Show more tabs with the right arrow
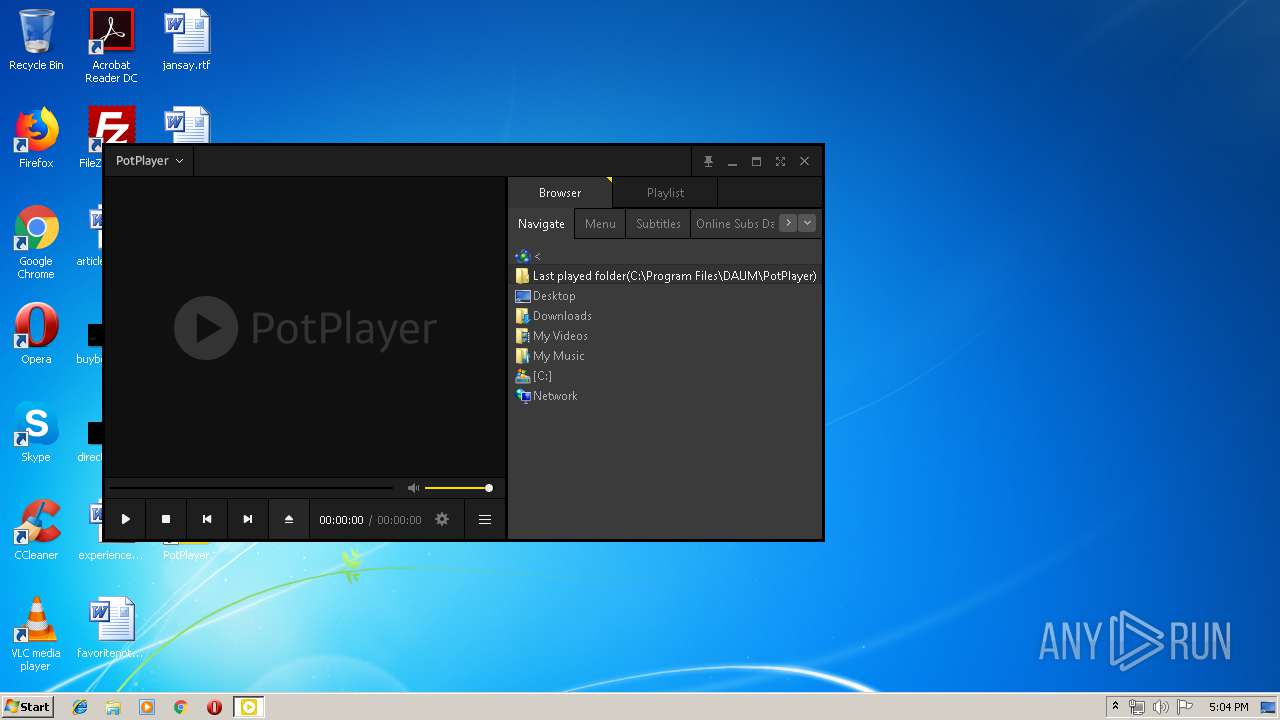The width and height of the screenshot is (1280, 720). click(788, 223)
